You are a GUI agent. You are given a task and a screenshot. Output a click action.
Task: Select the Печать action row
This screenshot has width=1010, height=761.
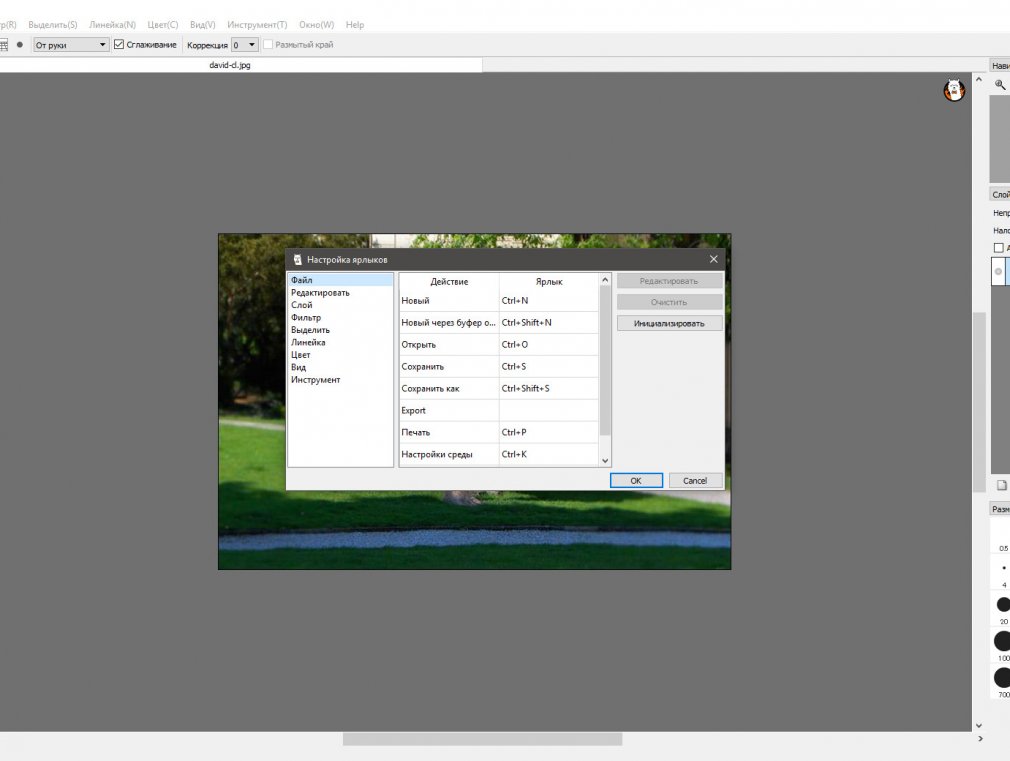click(499, 432)
